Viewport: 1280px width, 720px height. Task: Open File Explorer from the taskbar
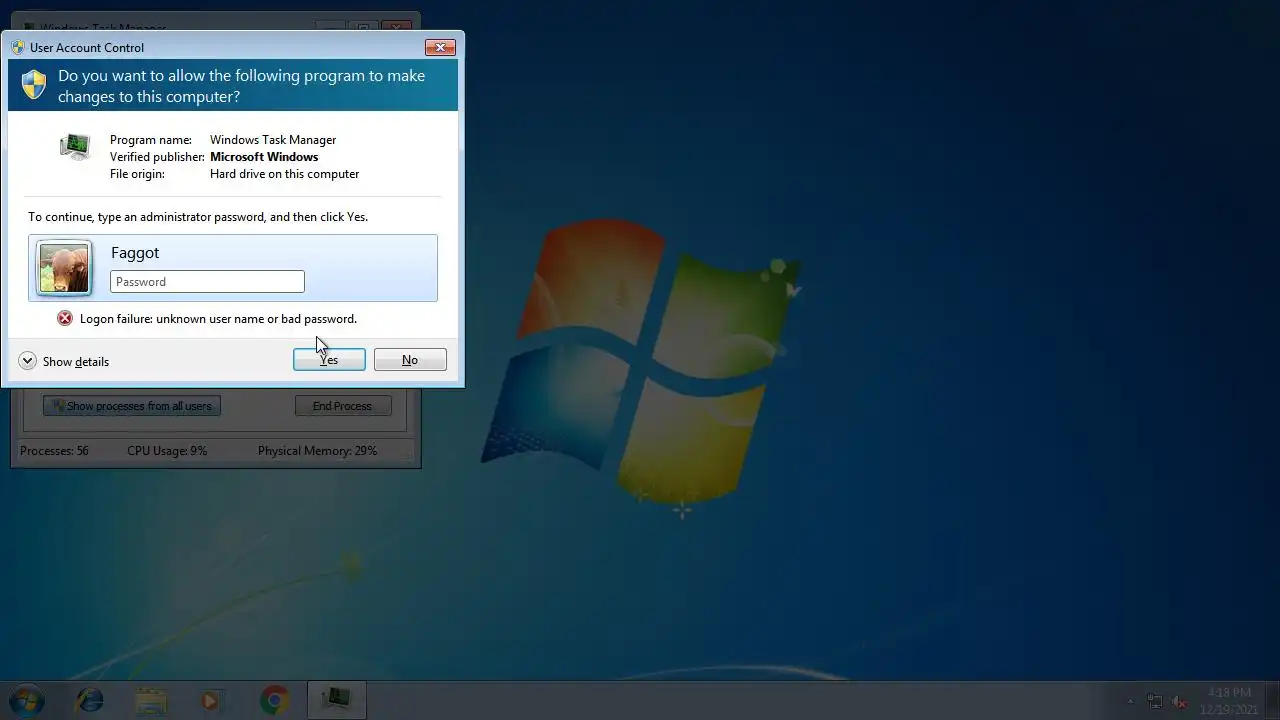(151, 700)
